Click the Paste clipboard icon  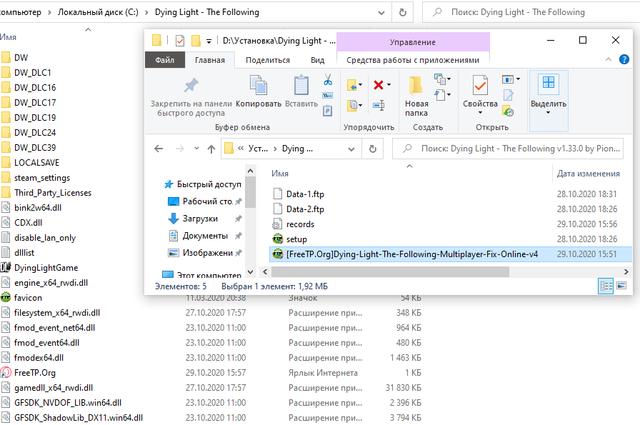click(301, 85)
